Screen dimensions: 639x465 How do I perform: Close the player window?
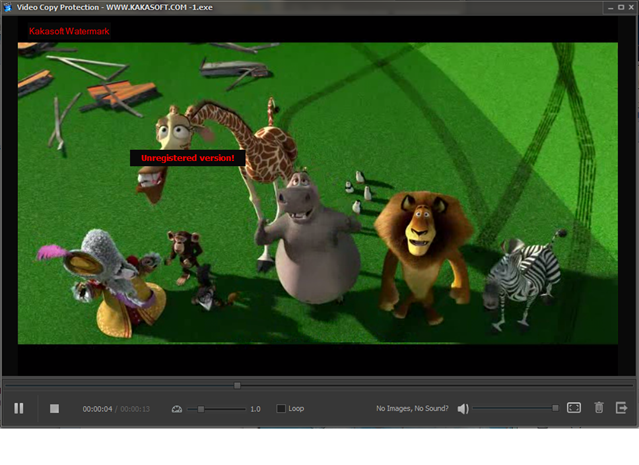pos(631,7)
